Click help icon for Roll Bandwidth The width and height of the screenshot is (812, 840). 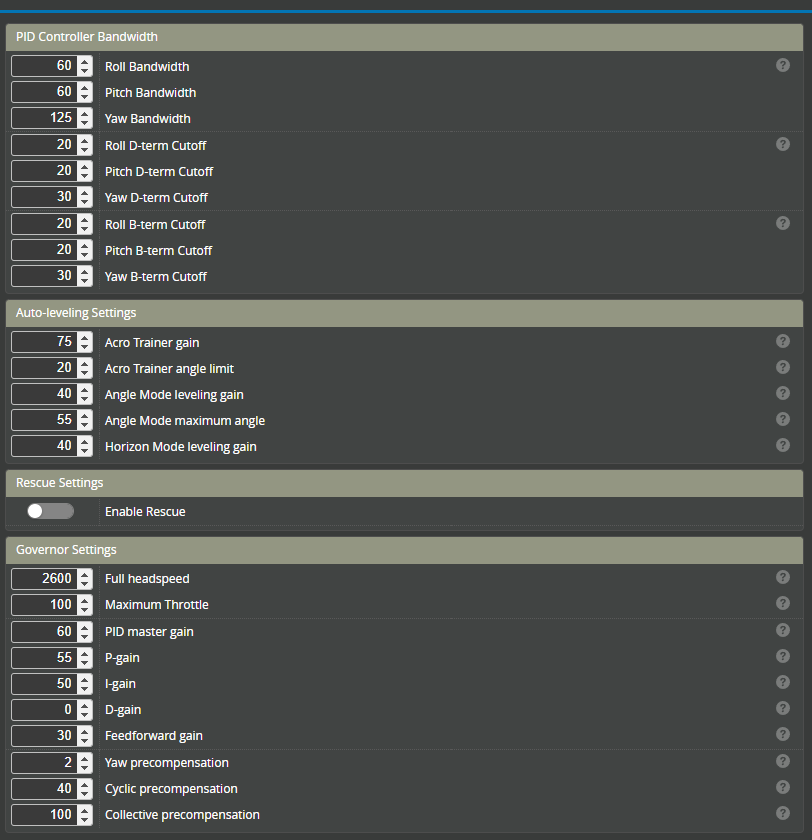783,65
